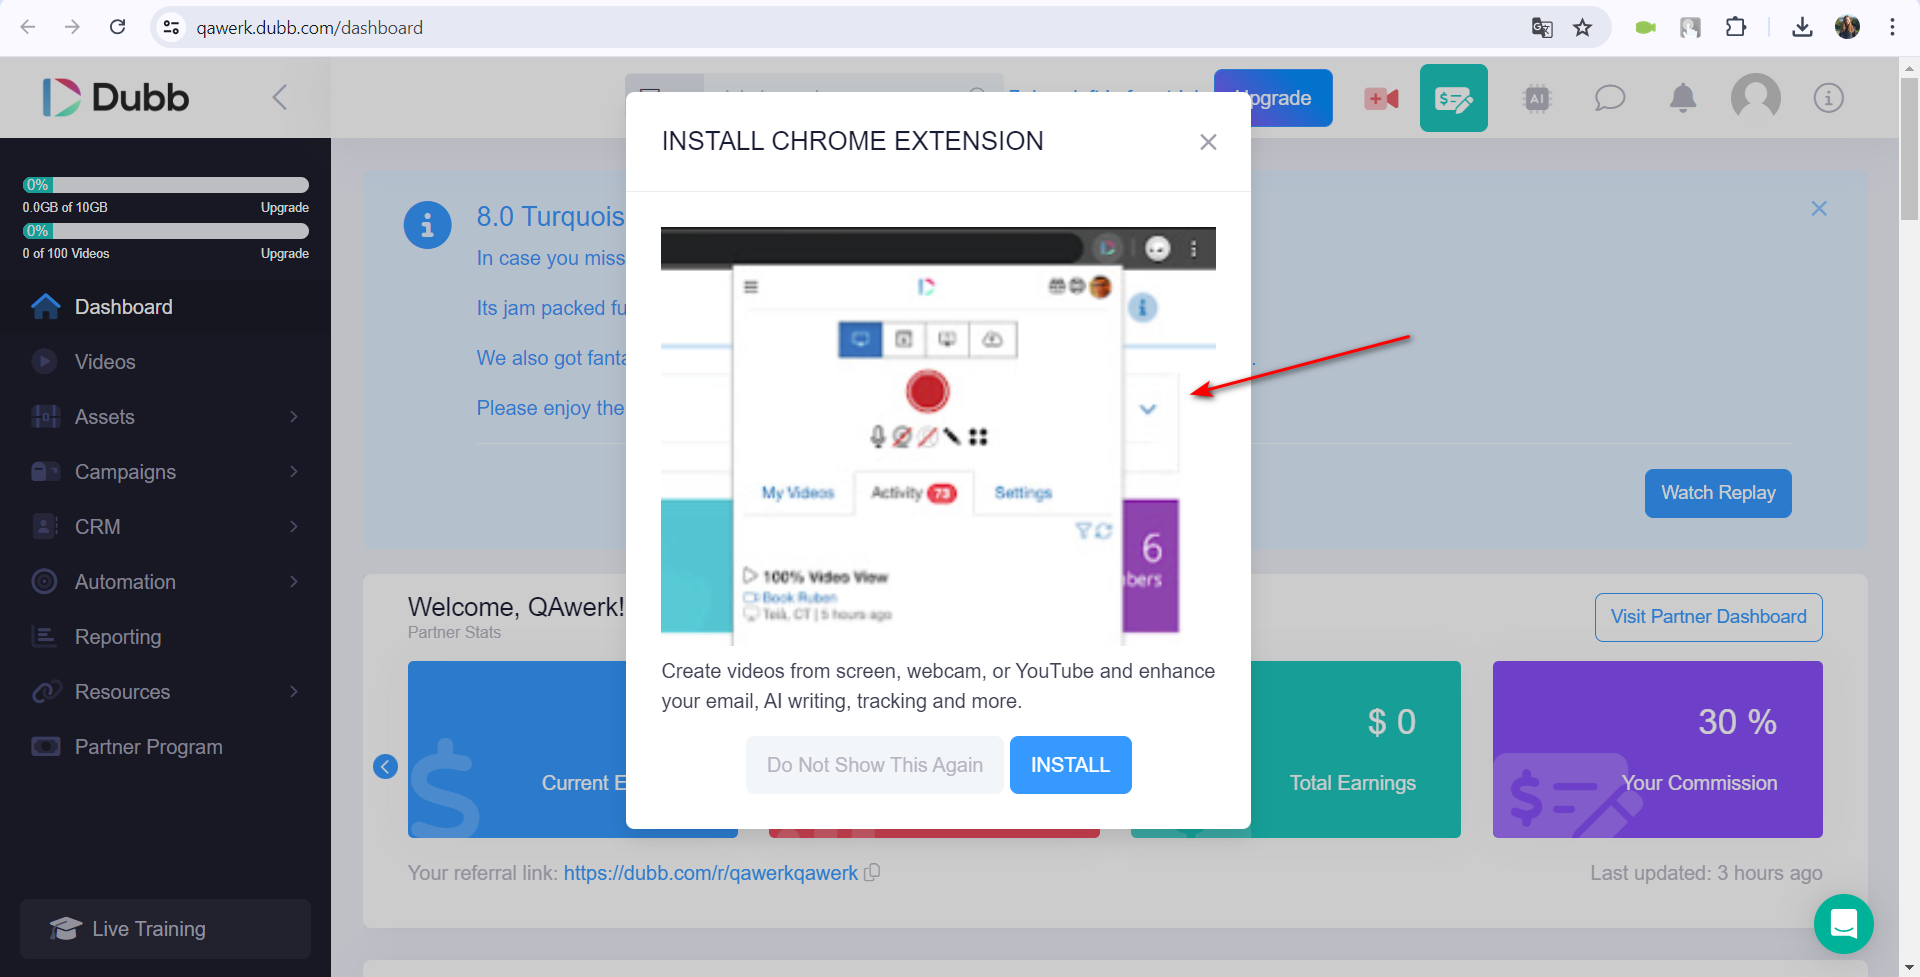Click the Assets icon in sidebar
This screenshot has width=1920, height=977.
(x=45, y=417)
